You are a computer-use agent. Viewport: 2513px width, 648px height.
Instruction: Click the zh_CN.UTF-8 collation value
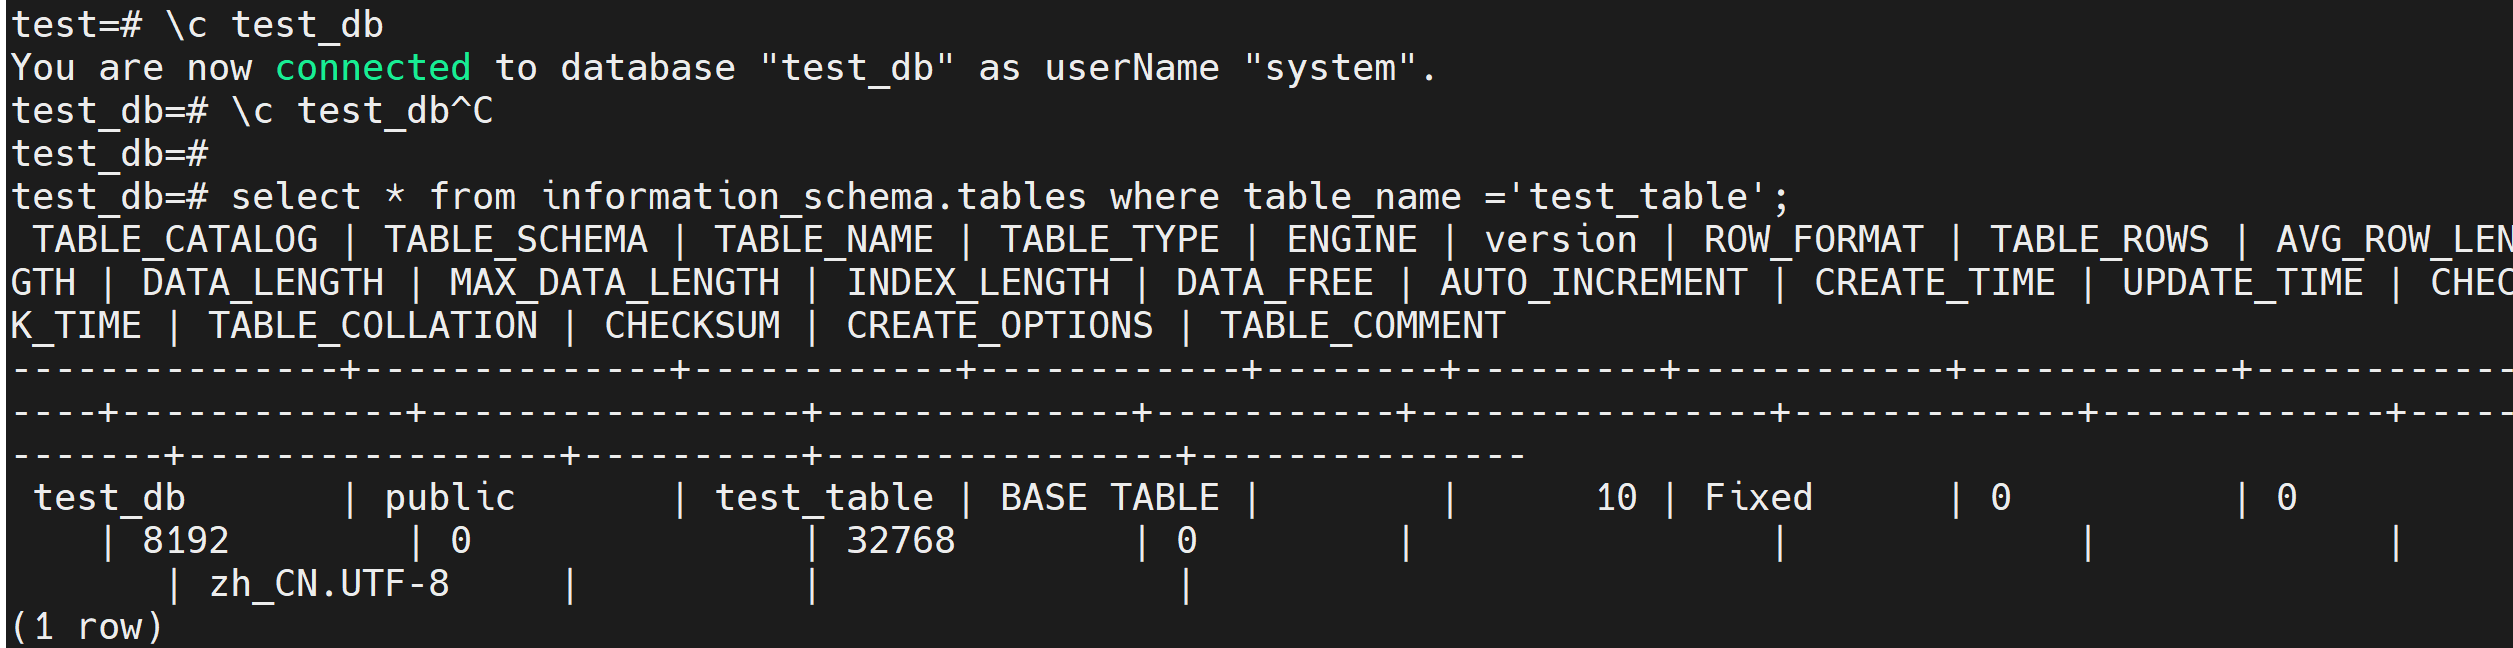(x=329, y=584)
